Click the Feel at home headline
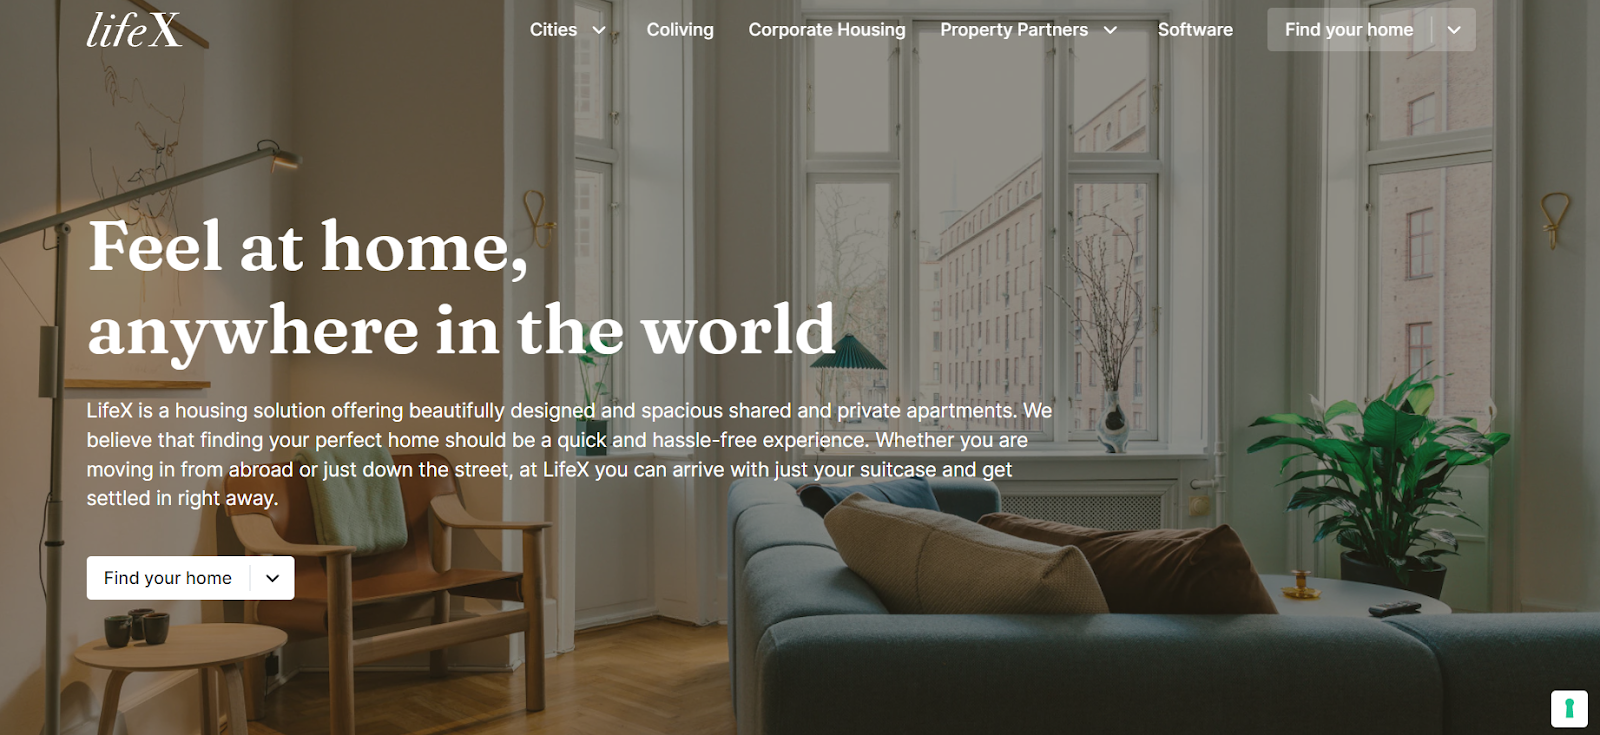 coord(461,288)
